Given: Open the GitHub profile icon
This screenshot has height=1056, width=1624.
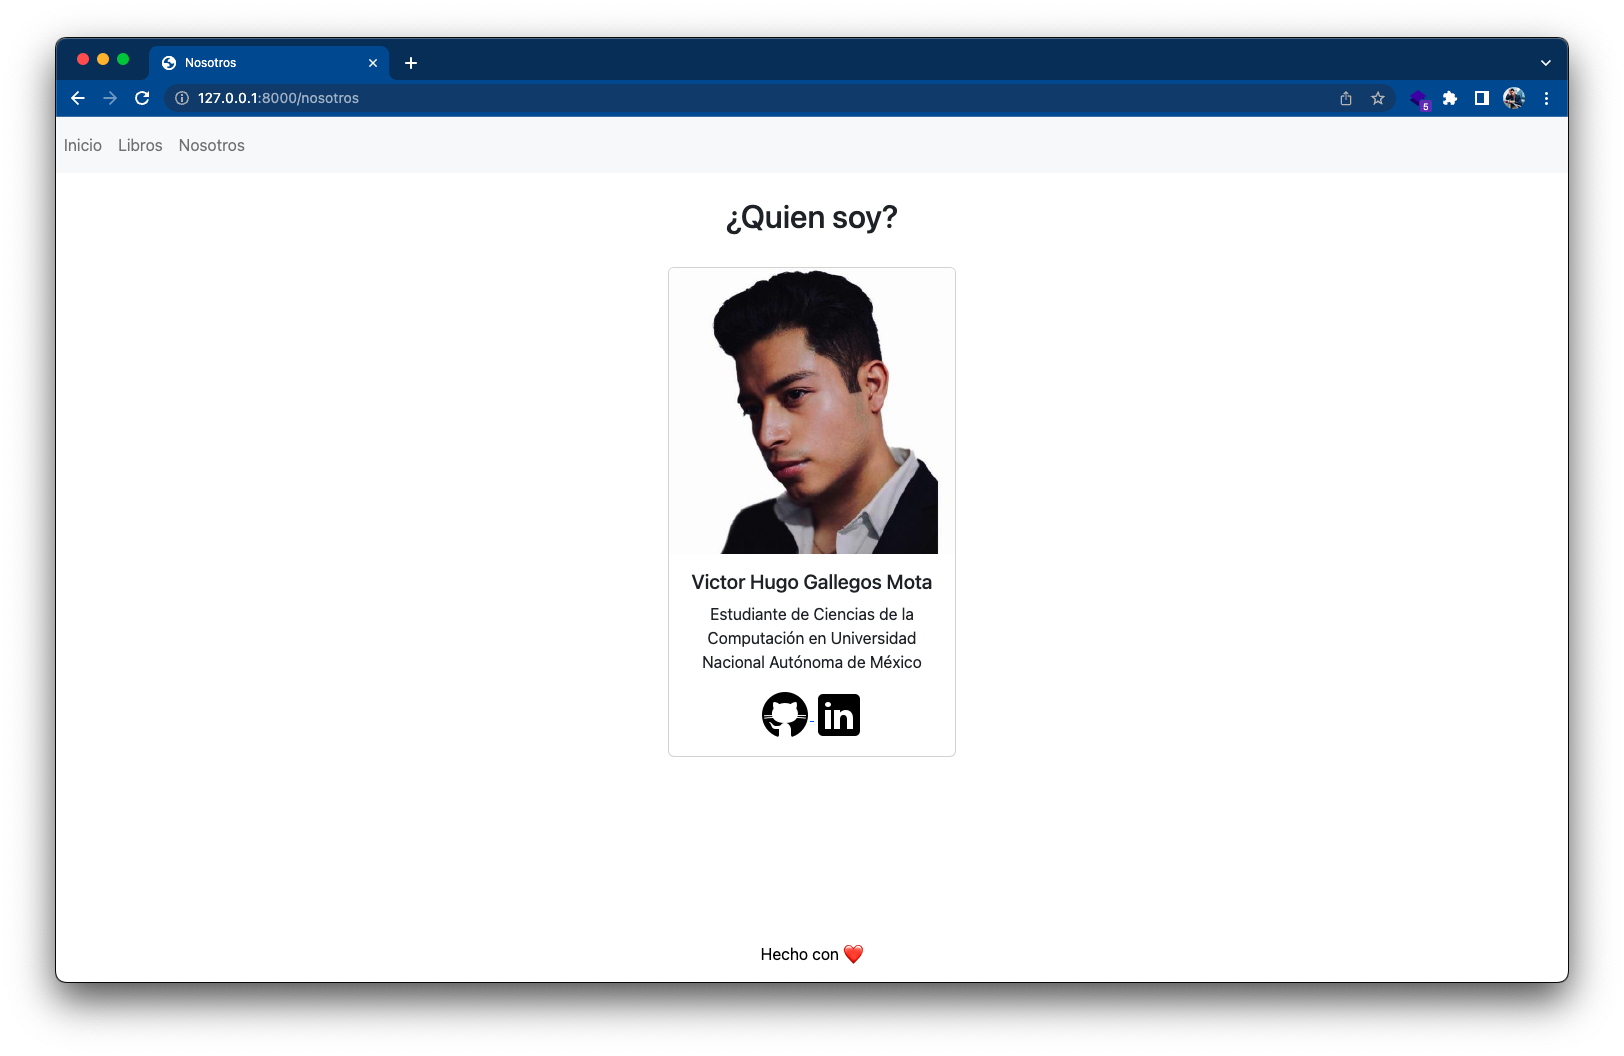Looking at the screenshot, I should (785, 714).
